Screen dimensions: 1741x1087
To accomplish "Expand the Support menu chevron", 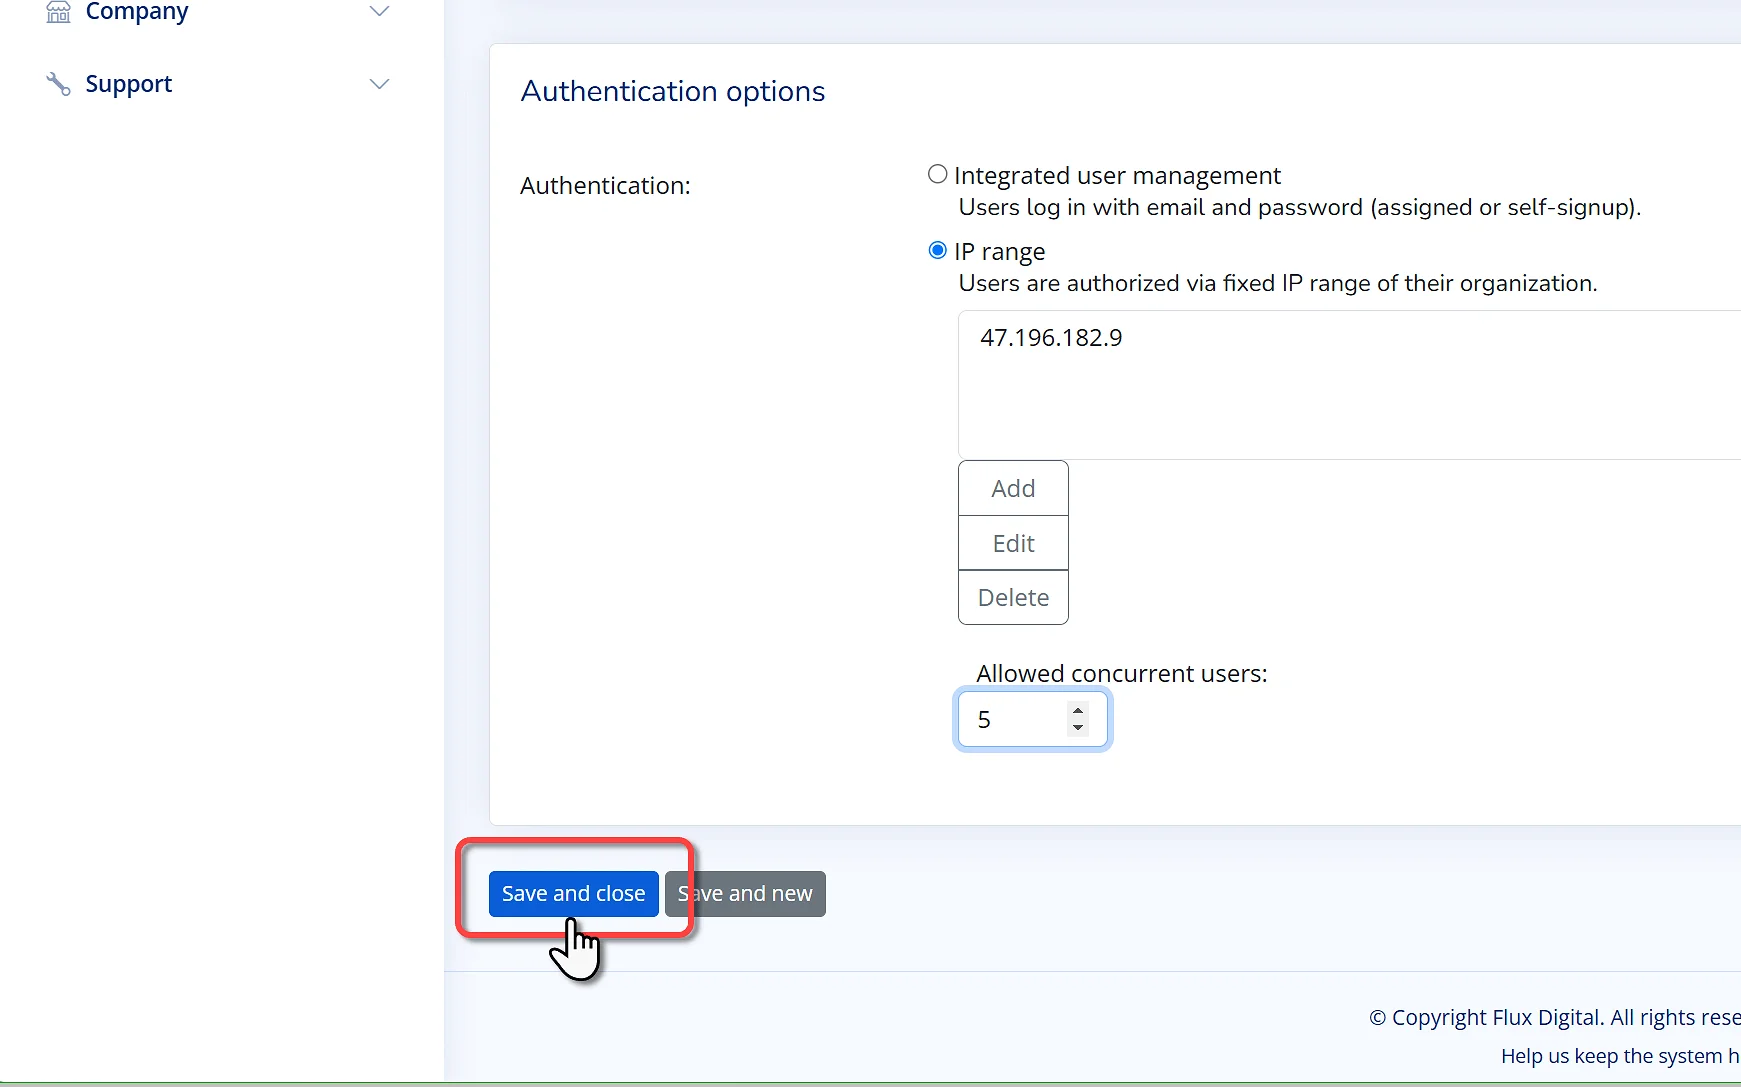I will 379,84.
